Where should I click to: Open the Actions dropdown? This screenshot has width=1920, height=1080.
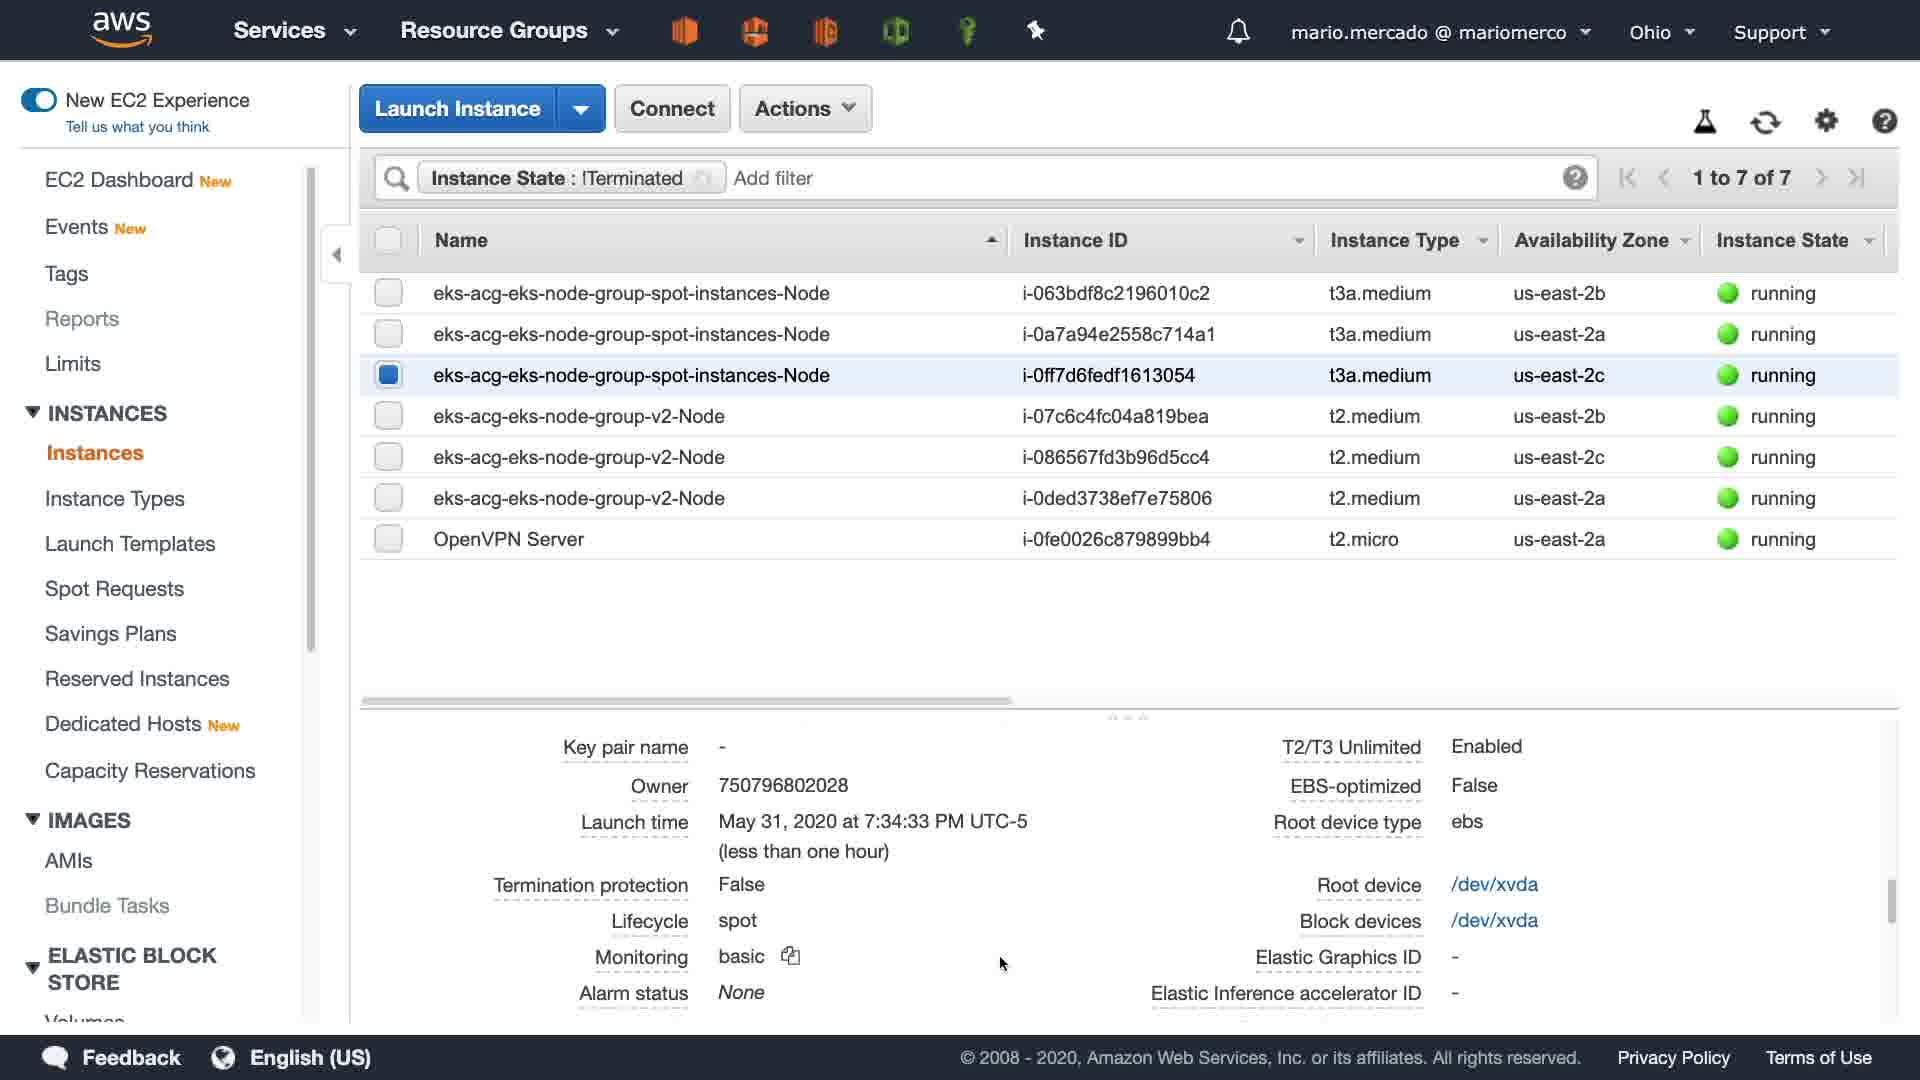[x=805, y=109]
